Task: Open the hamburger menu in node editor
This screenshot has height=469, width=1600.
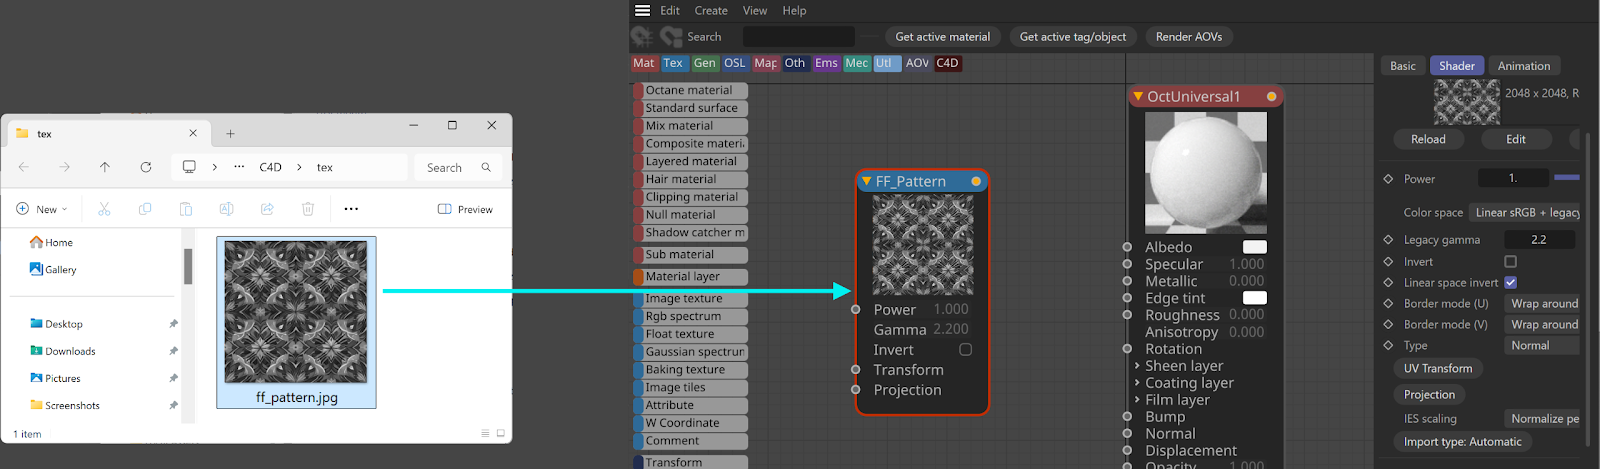Action: tap(642, 11)
